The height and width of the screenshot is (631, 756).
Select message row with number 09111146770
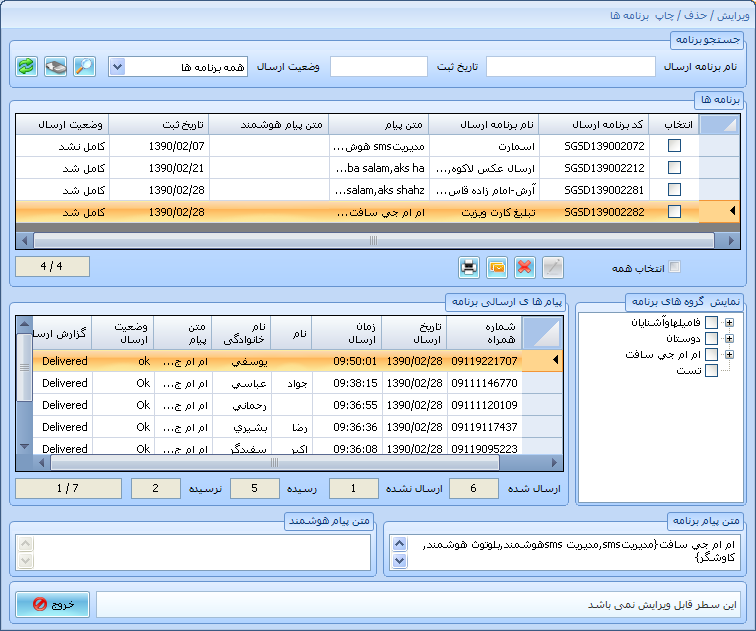298,383
